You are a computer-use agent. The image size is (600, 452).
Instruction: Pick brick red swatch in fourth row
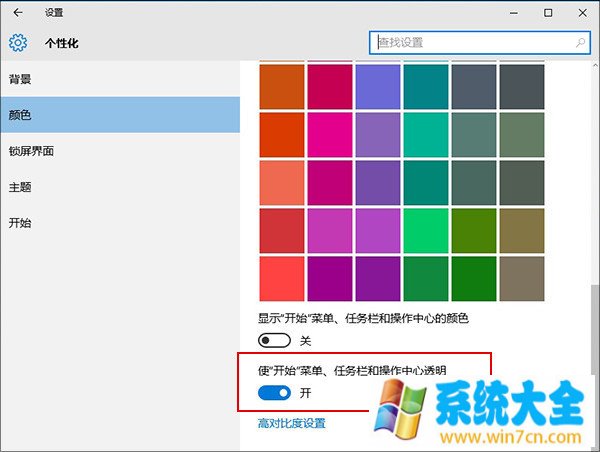point(282,231)
